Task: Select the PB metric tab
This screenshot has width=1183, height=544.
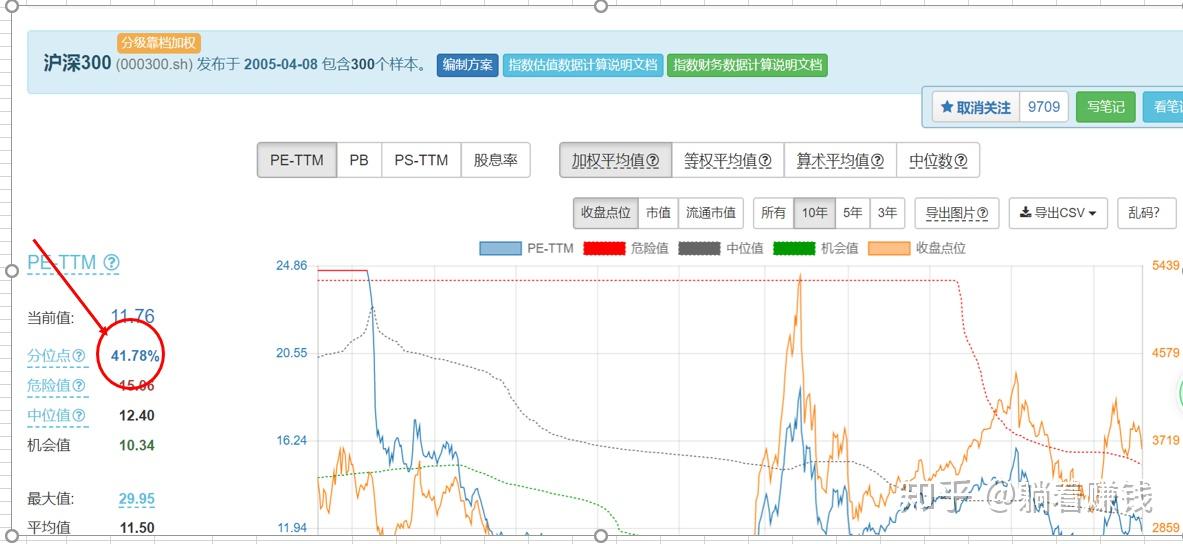Action: click(359, 160)
